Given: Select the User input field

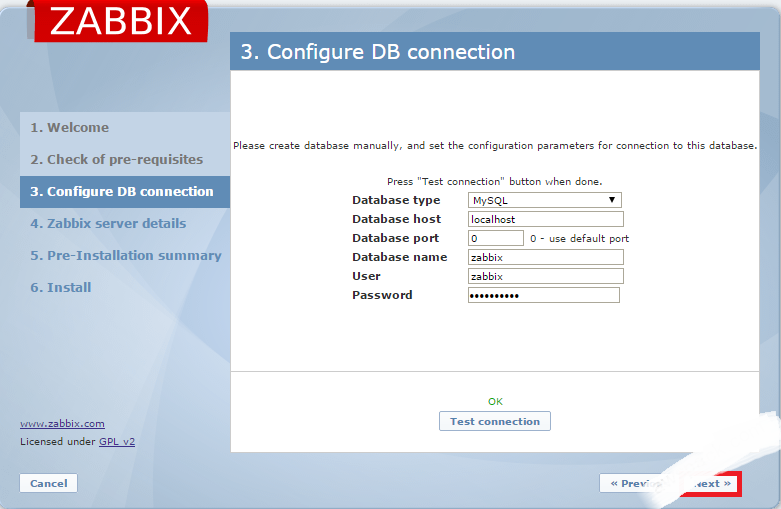Looking at the screenshot, I should (545, 276).
